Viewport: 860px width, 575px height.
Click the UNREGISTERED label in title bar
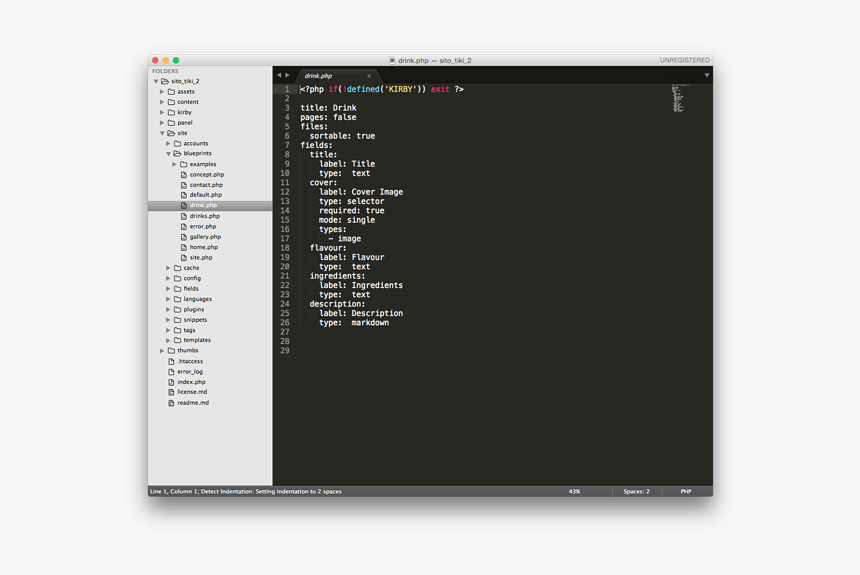pos(684,60)
